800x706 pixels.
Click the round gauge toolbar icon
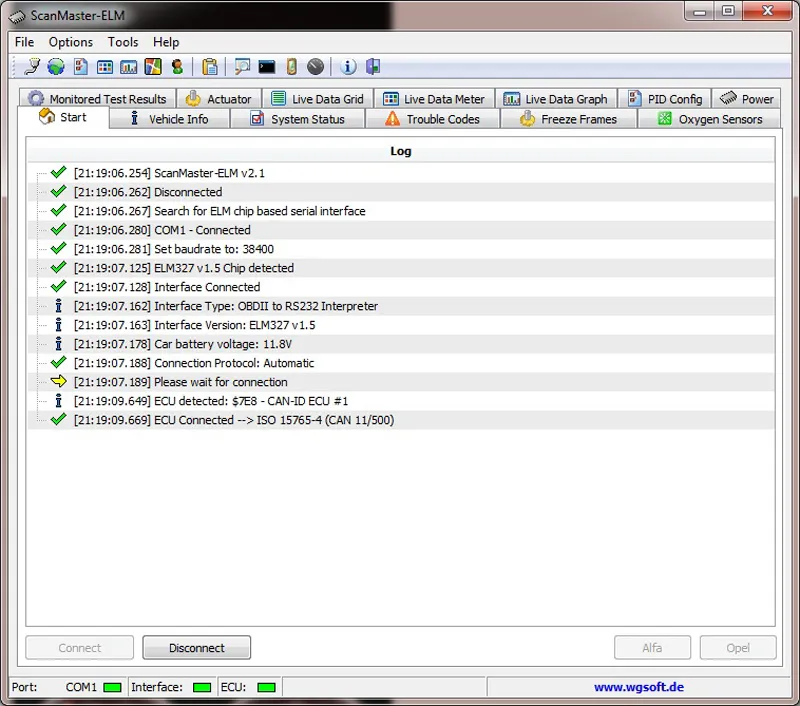point(316,67)
